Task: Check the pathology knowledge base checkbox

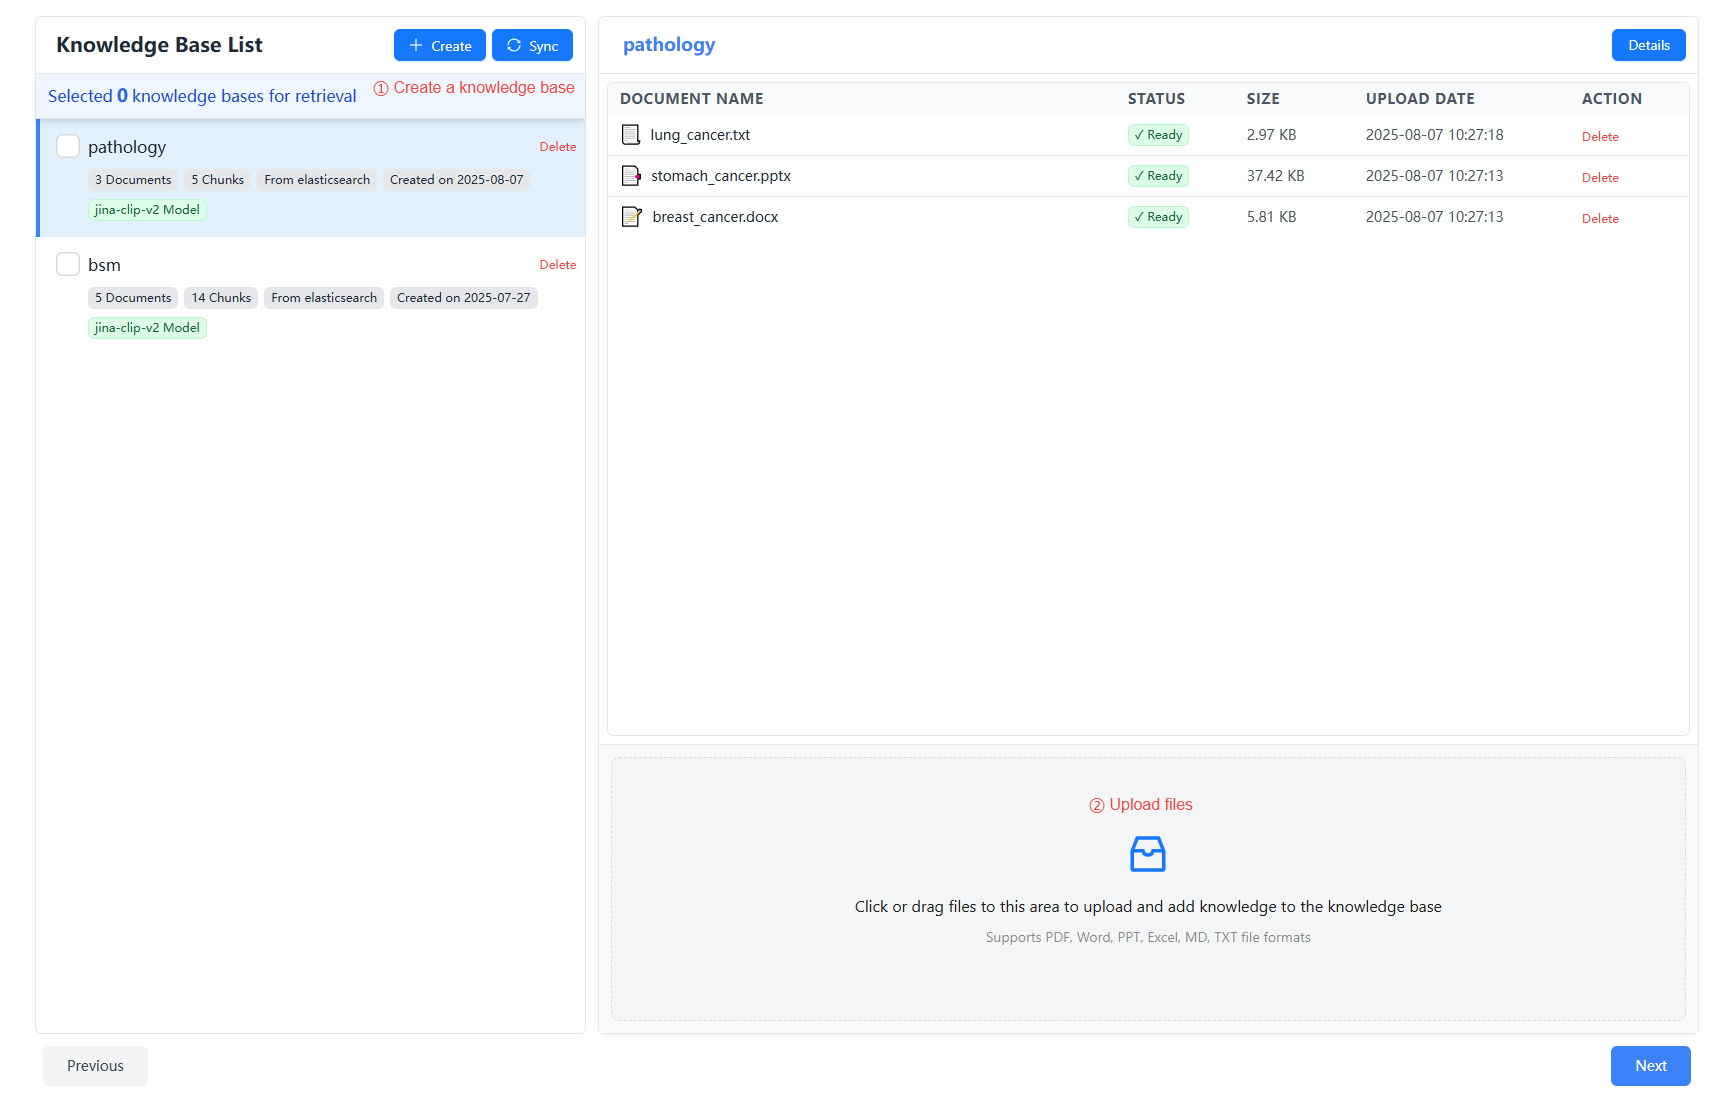Action: (x=68, y=147)
